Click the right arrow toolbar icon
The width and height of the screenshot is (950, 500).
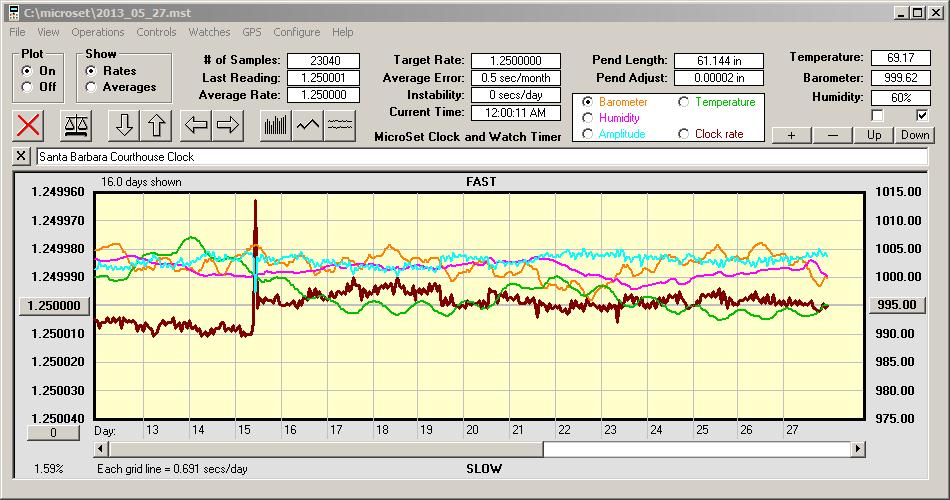pos(228,126)
